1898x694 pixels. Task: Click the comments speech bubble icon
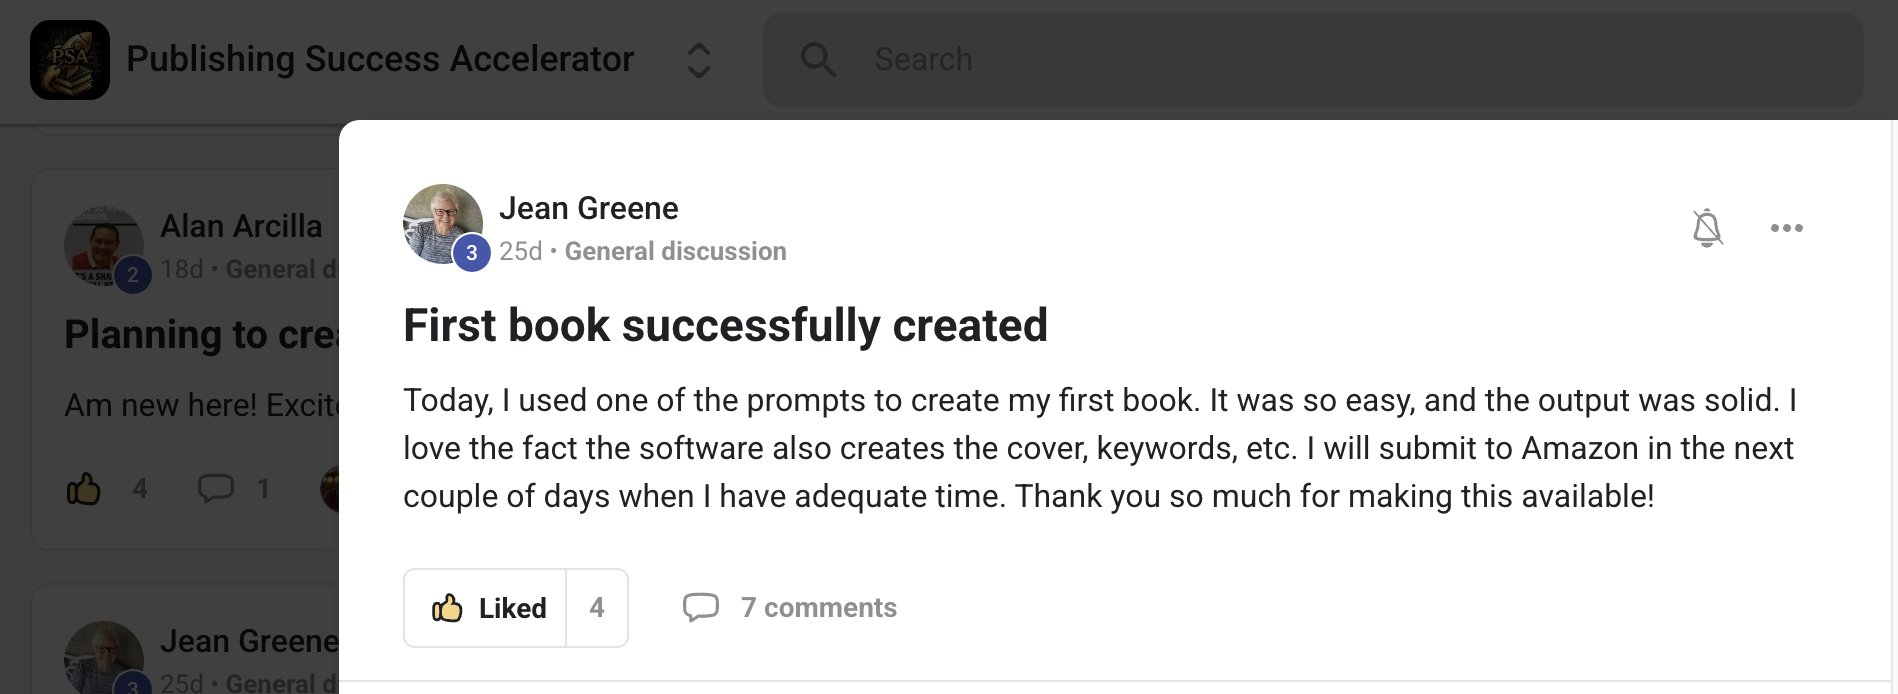pyautogui.click(x=701, y=607)
